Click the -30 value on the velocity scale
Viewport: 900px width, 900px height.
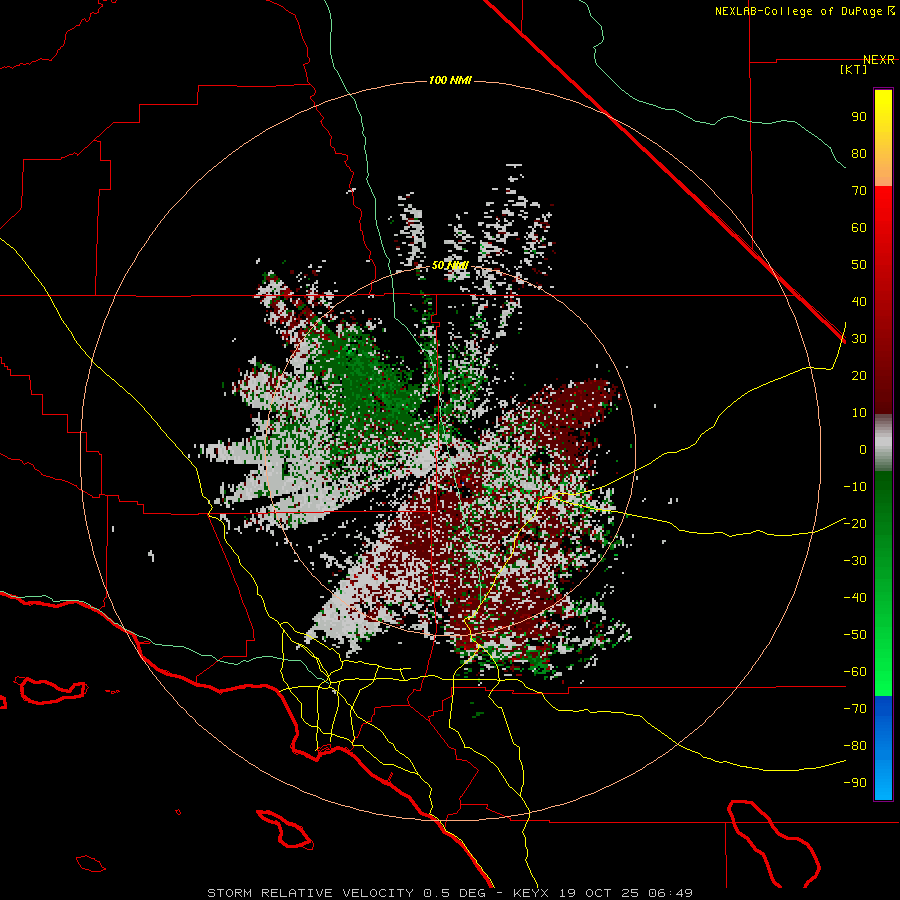[x=855, y=561]
